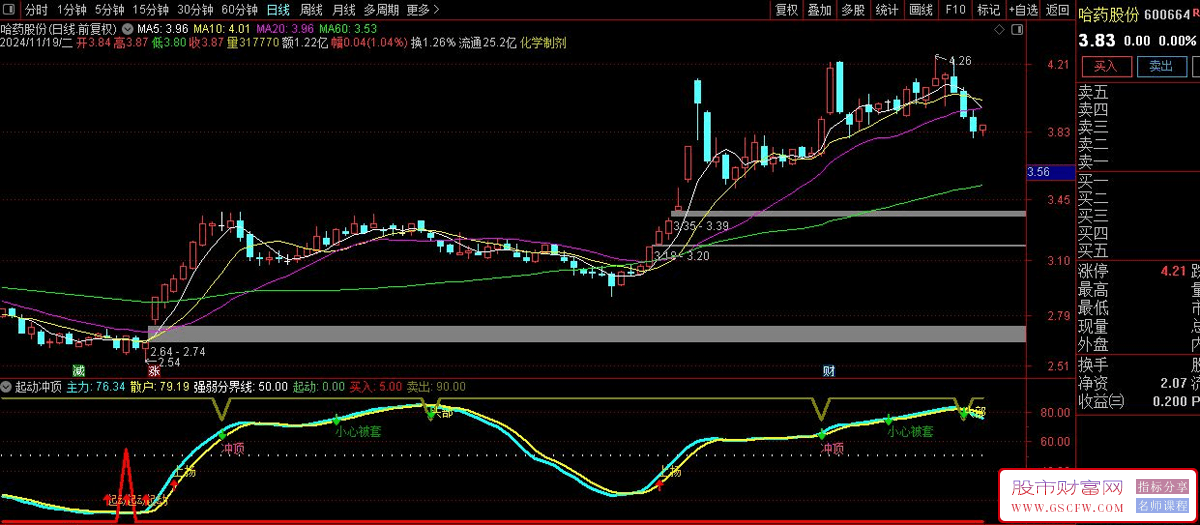Open the F10 company info
Image resolution: width=1200 pixels, height=525 pixels.
(x=955, y=10)
